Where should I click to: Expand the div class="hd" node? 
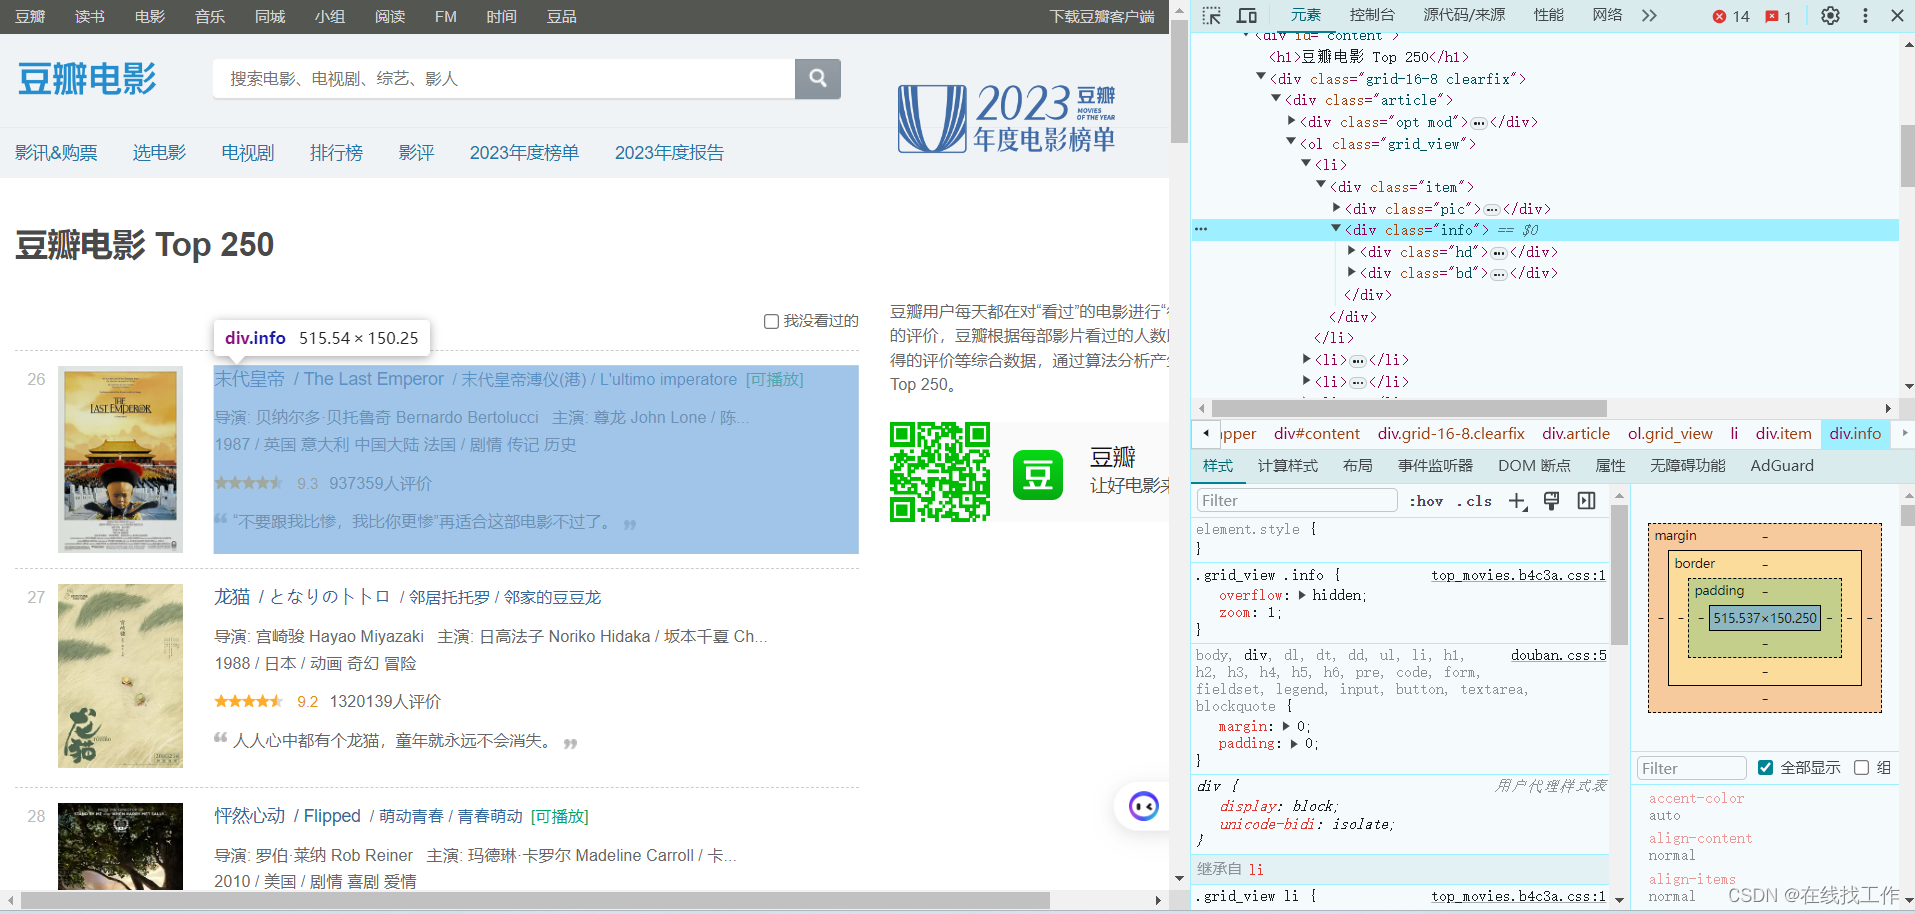tap(1352, 251)
